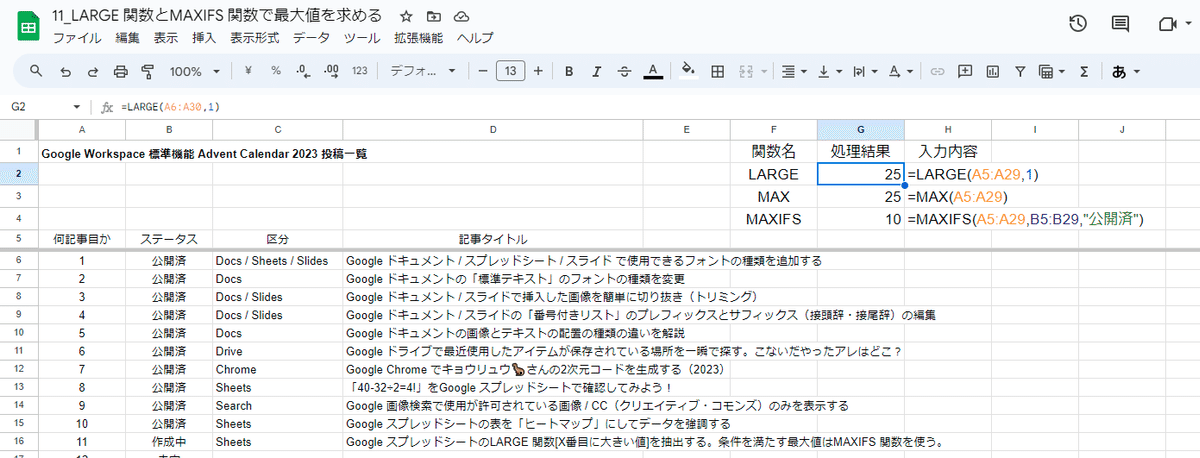Increase font size with plus button
The height and width of the screenshot is (458, 1200).
tap(538, 71)
